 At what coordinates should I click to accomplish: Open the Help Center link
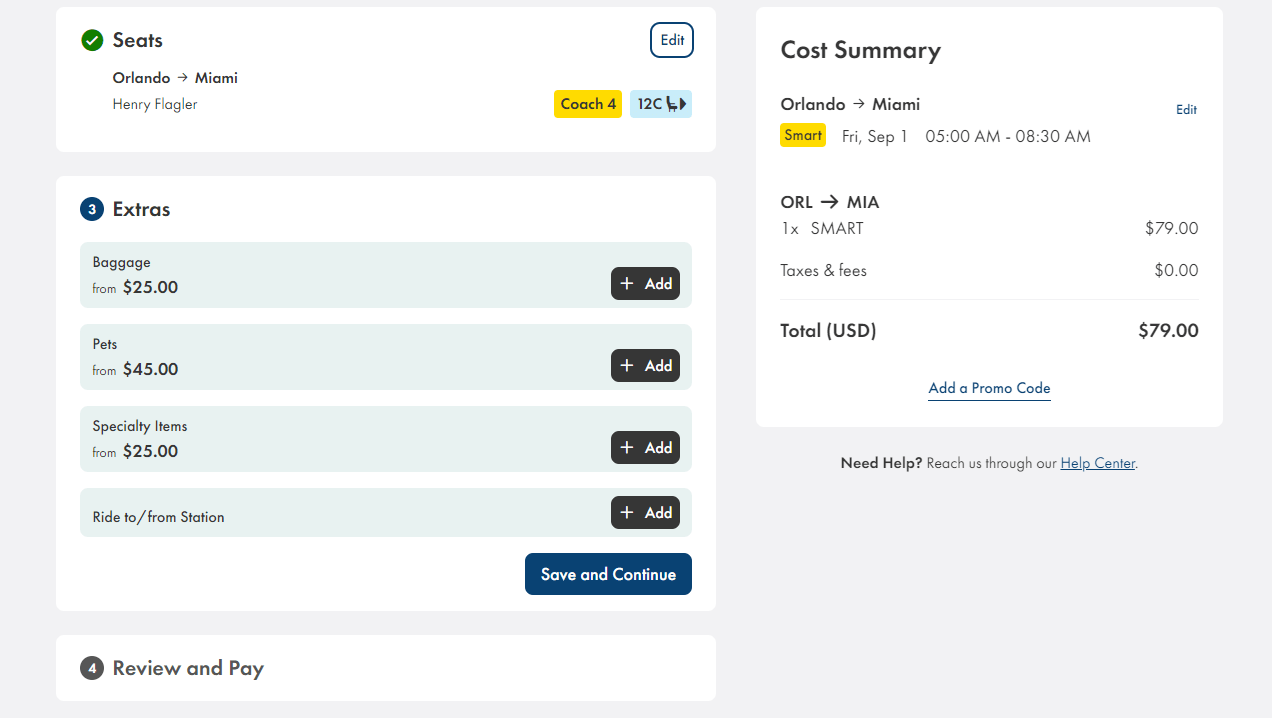[1097, 463]
